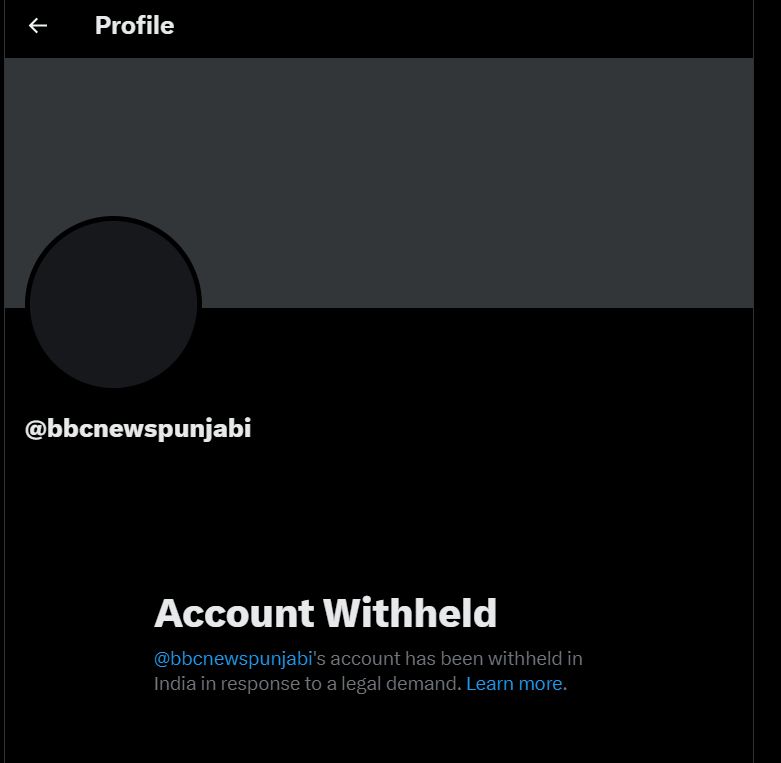Viewport: 781px width, 763px height.
Task: Click the Account Withheld heading
Action: point(325,613)
